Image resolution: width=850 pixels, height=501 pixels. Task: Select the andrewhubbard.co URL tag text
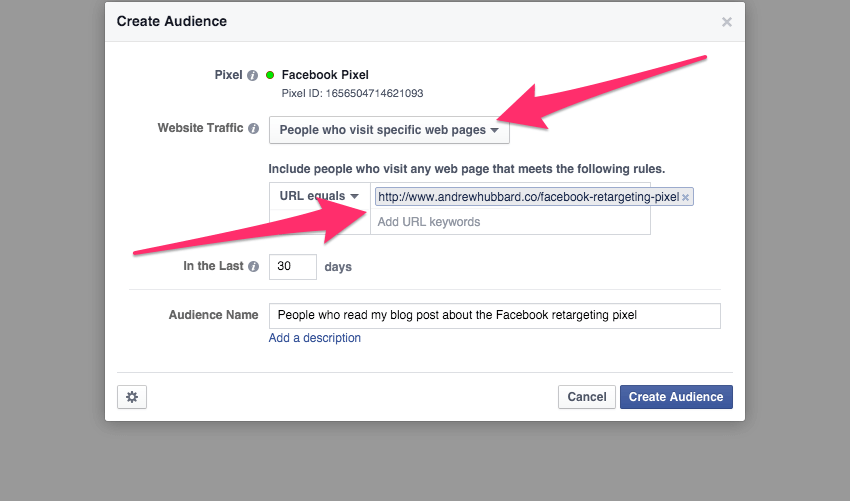click(528, 197)
